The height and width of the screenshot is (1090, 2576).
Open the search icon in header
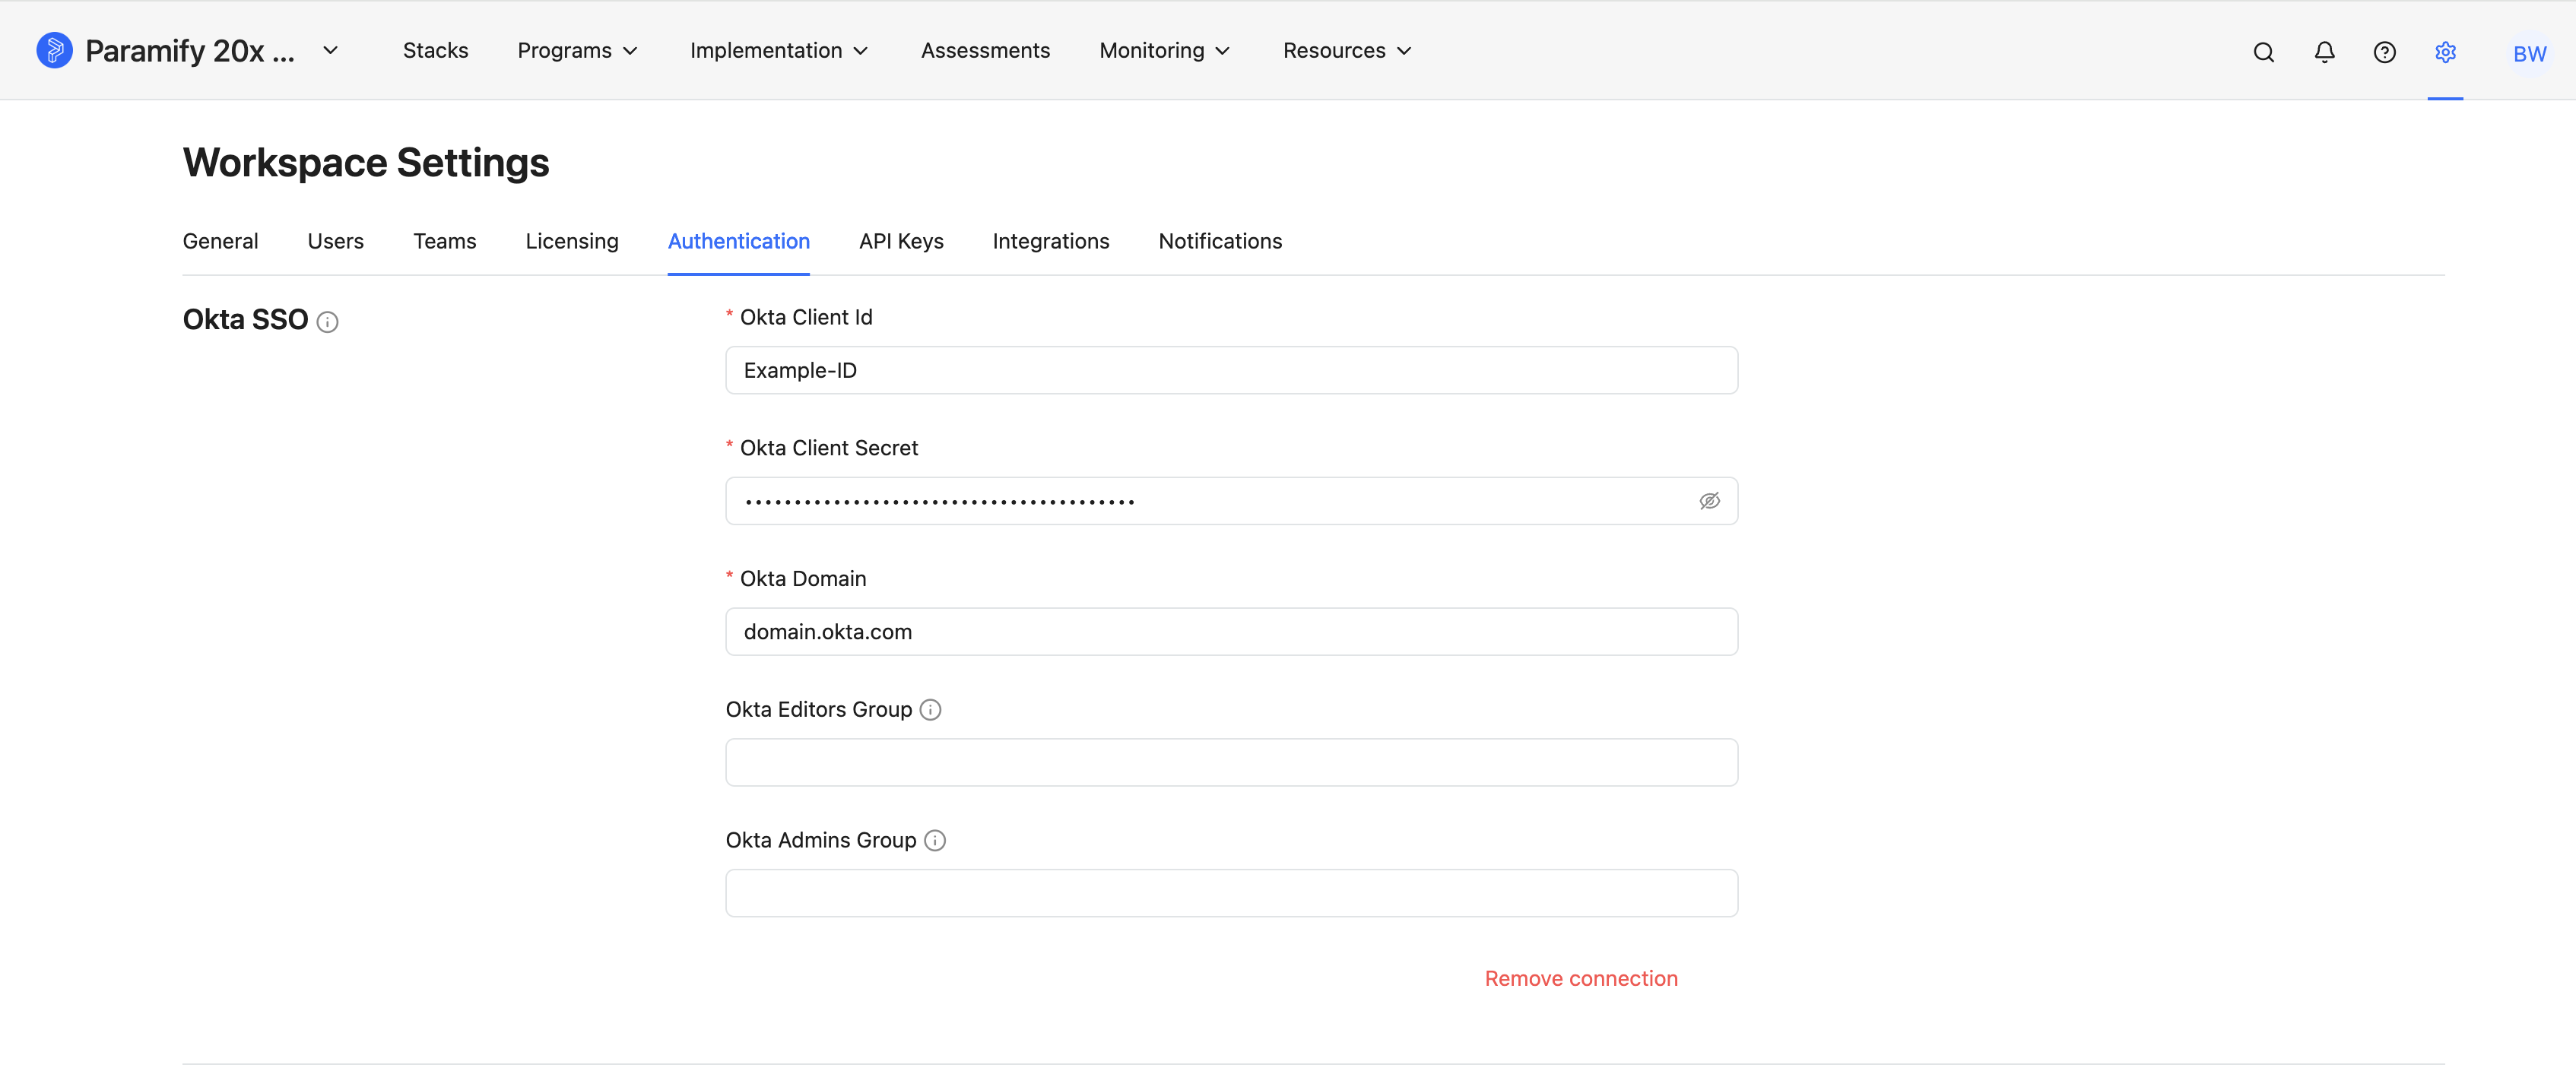pyautogui.click(x=2264, y=52)
